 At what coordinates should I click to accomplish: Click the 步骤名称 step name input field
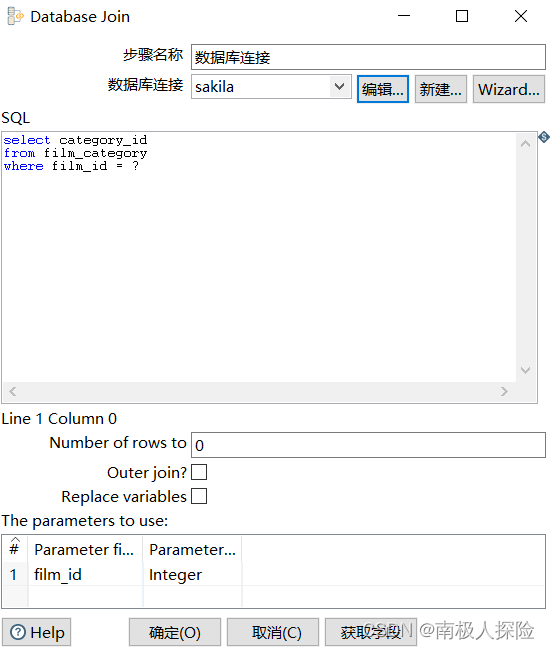point(368,57)
